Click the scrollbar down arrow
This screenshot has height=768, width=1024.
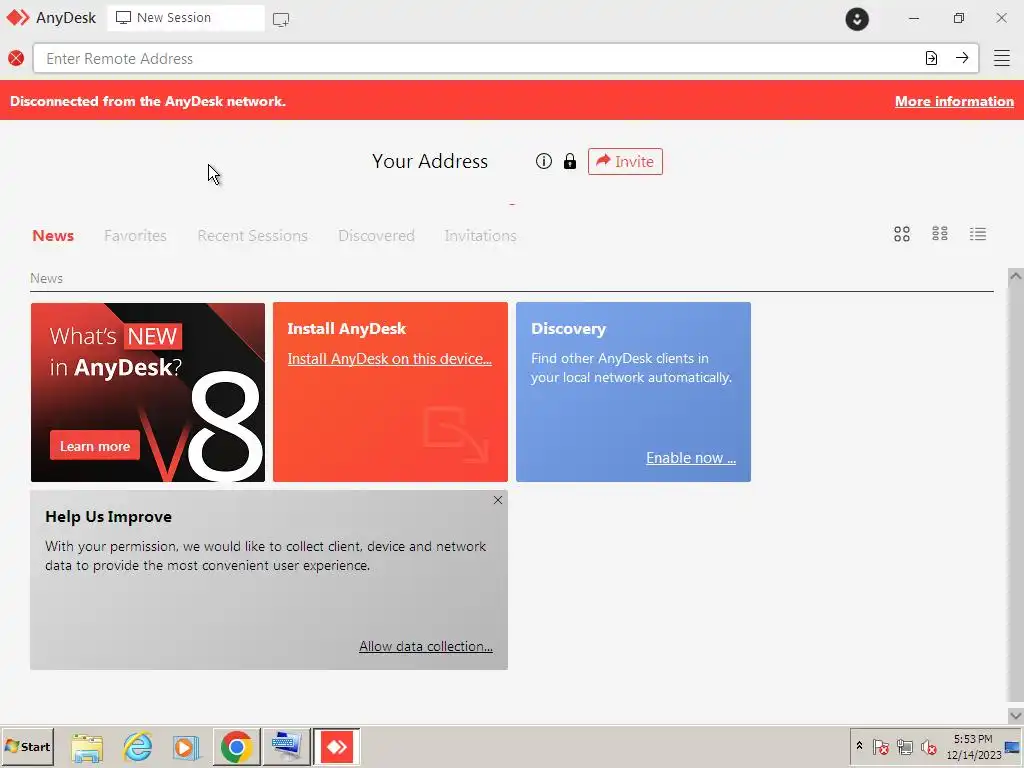(1016, 716)
